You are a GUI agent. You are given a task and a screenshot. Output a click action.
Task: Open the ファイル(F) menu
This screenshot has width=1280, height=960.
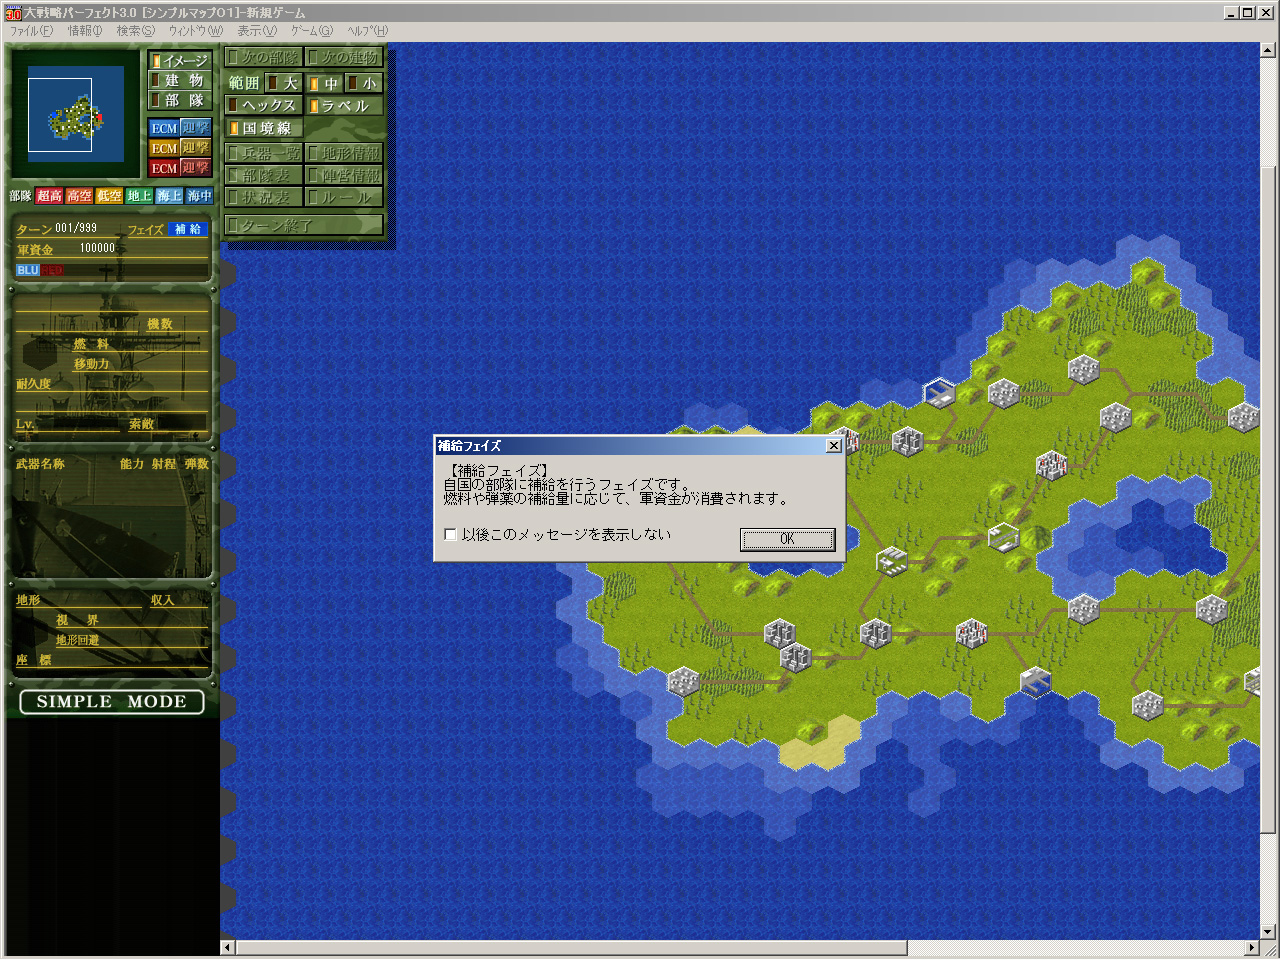31,31
